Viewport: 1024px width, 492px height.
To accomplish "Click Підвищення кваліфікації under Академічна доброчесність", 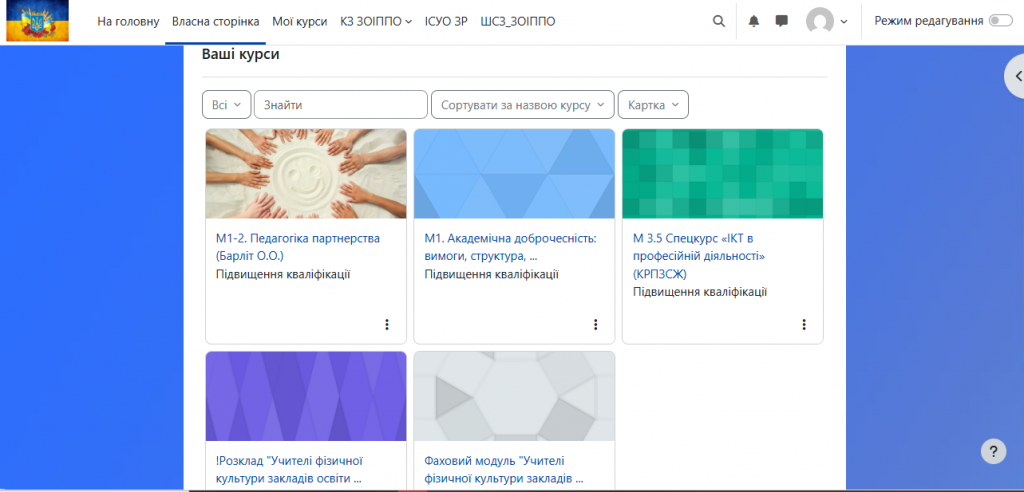I will [x=491, y=274].
